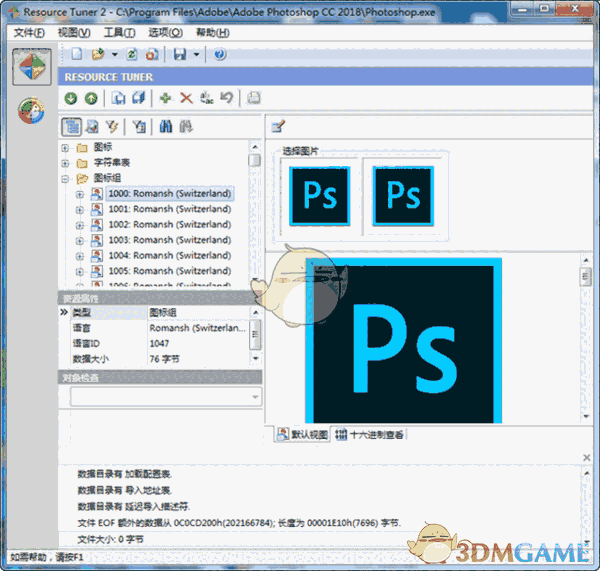This screenshot has width=600, height=571.
Task: Open the 选项(O) menu
Action: (x=166, y=33)
